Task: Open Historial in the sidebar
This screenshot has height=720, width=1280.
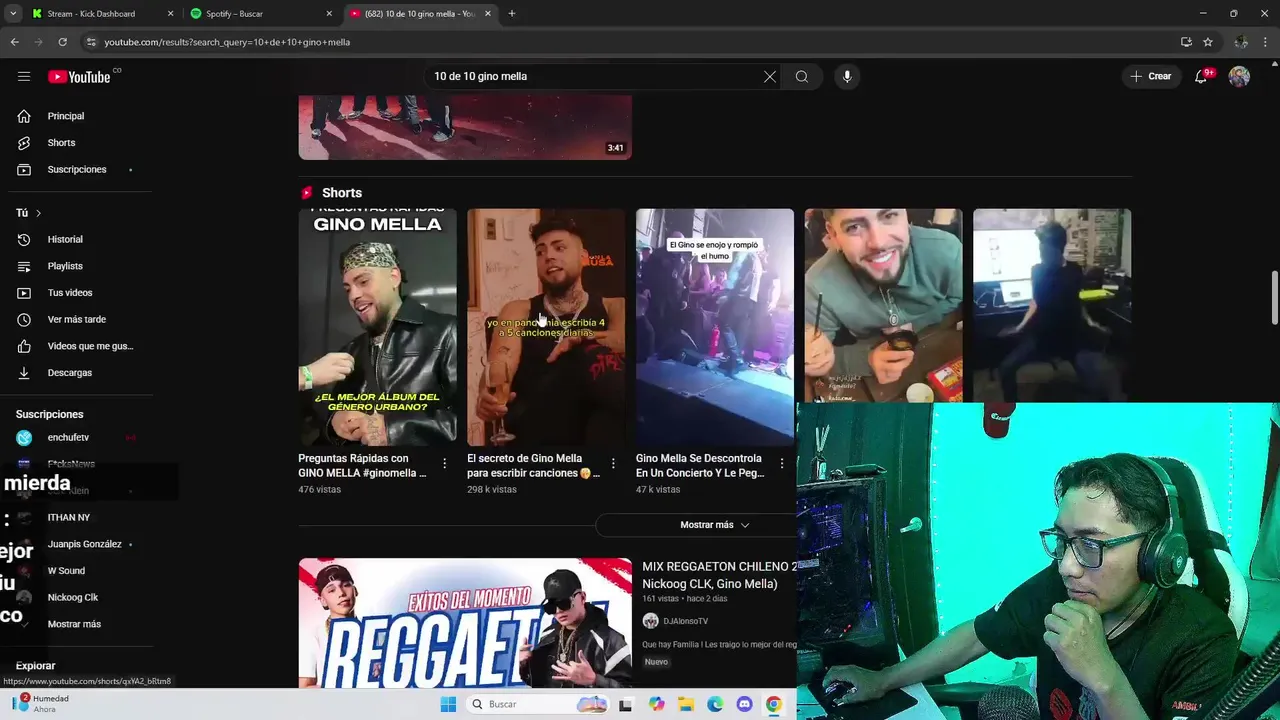Action: click(65, 239)
